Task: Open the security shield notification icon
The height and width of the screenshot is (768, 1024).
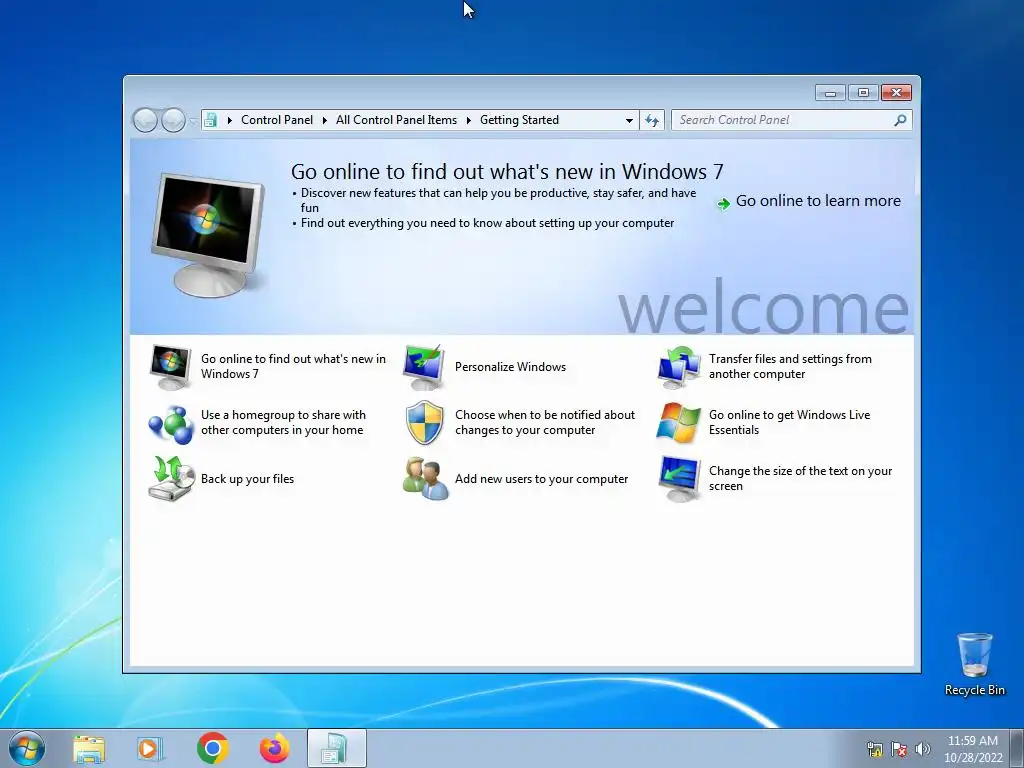Action: tap(424, 423)
